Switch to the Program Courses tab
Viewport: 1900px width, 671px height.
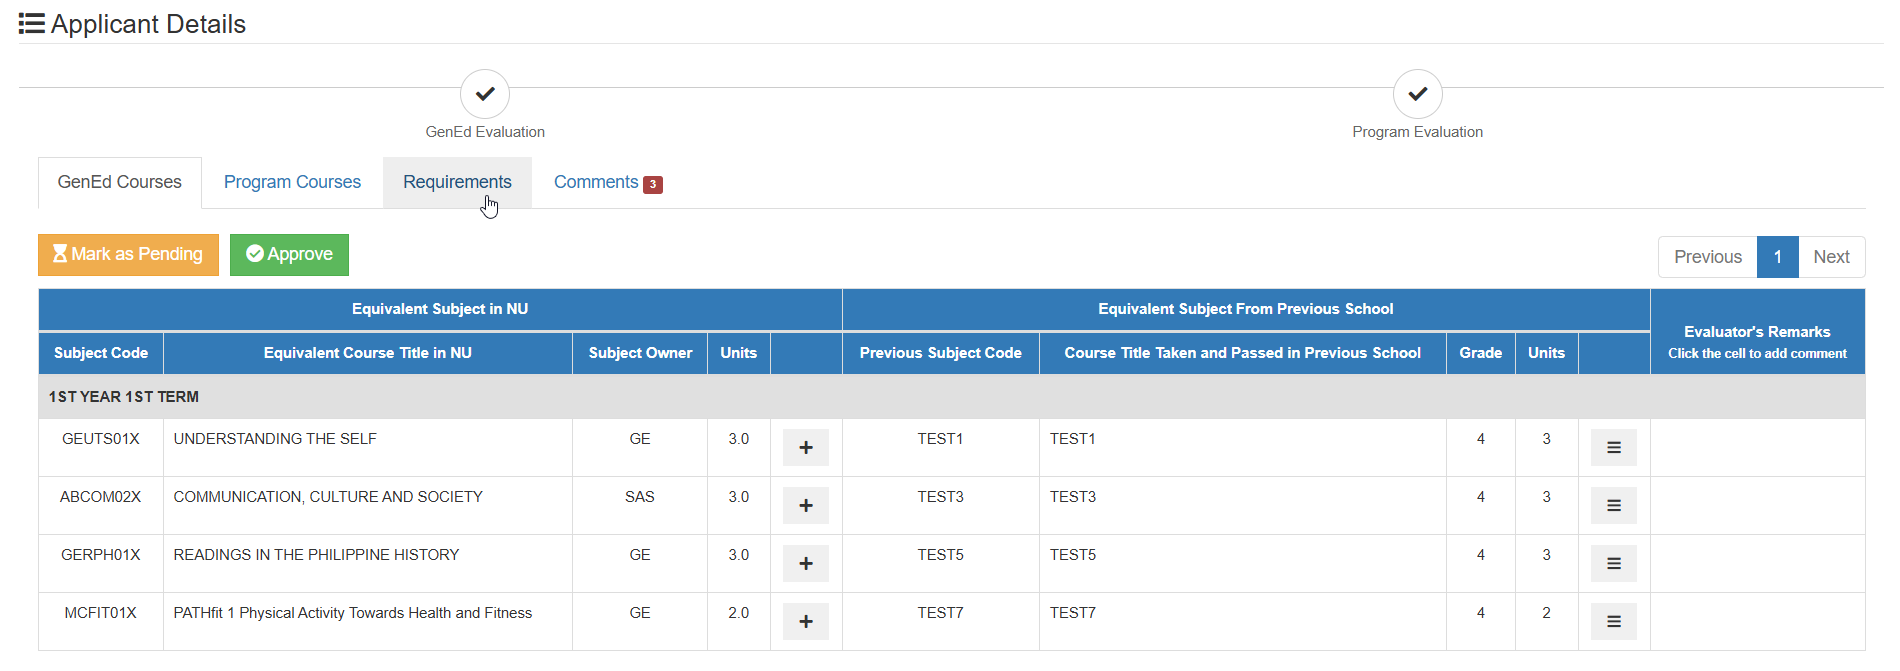click(292, 182)
